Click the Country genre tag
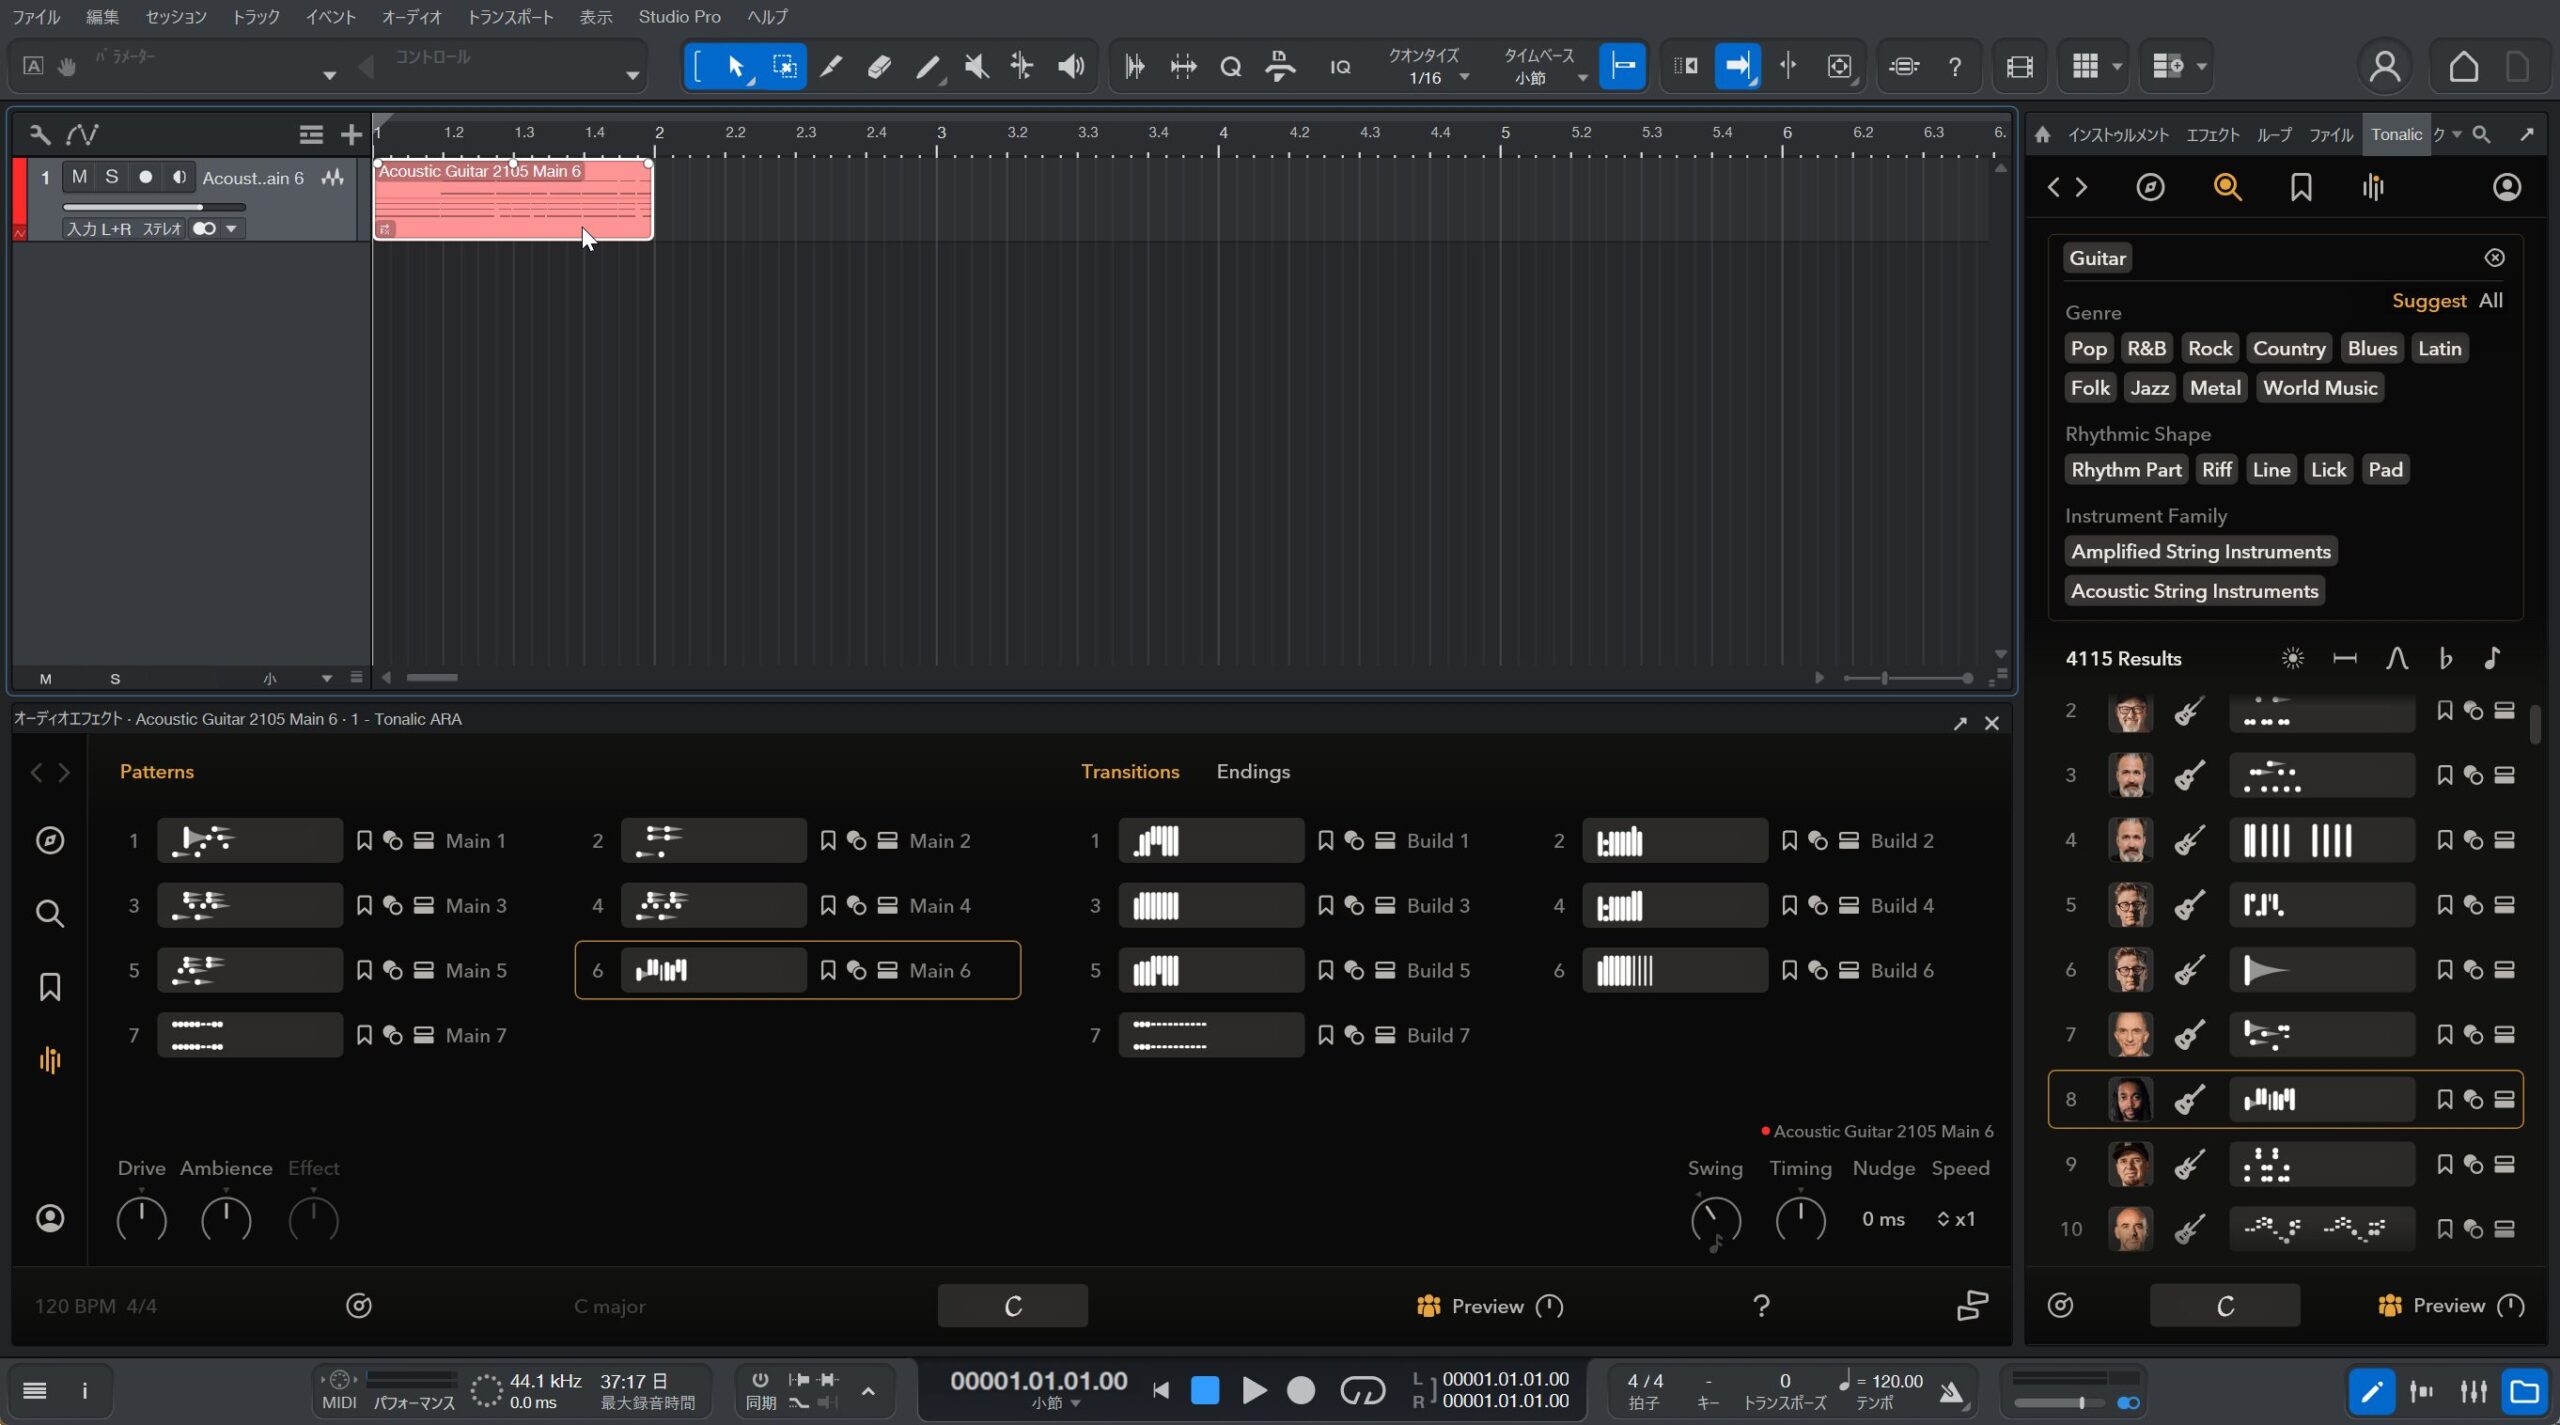 coord(2288,348)
